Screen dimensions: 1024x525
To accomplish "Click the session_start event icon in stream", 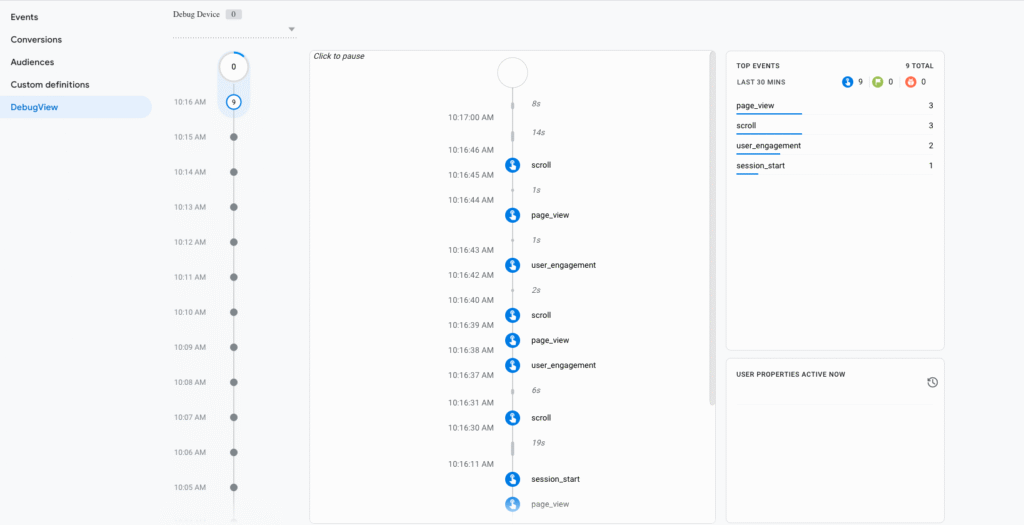I will click(x=512, y=480).
